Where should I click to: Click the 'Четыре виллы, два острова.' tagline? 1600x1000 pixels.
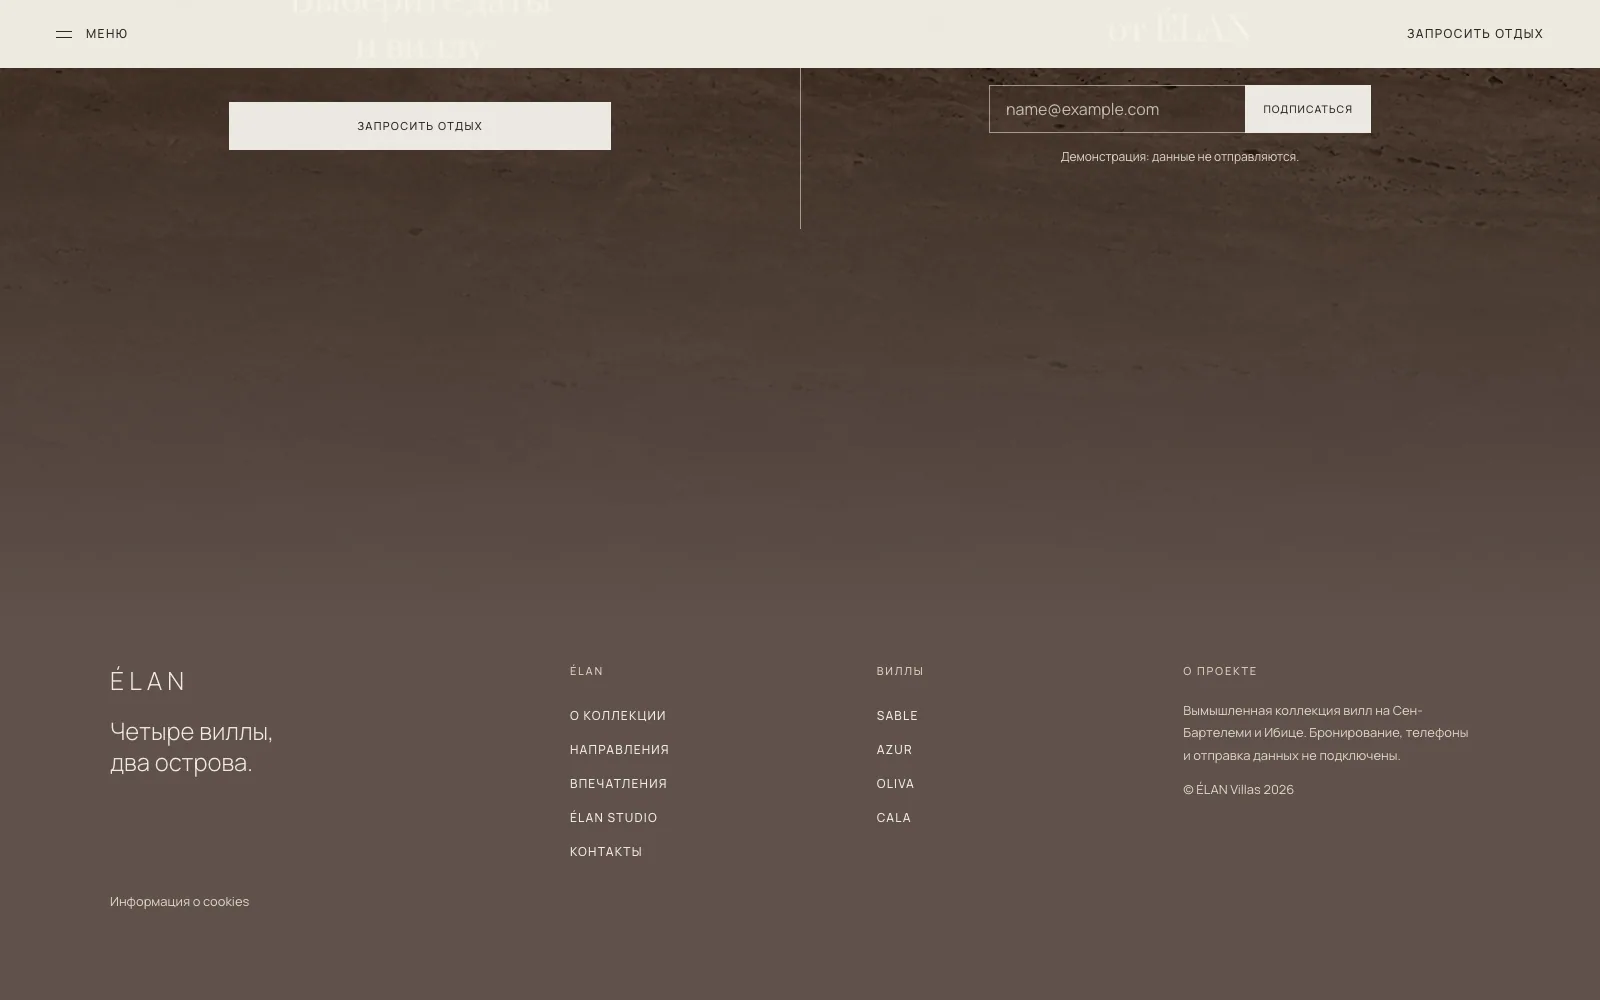pyautogui.click(x=191, y=747)
